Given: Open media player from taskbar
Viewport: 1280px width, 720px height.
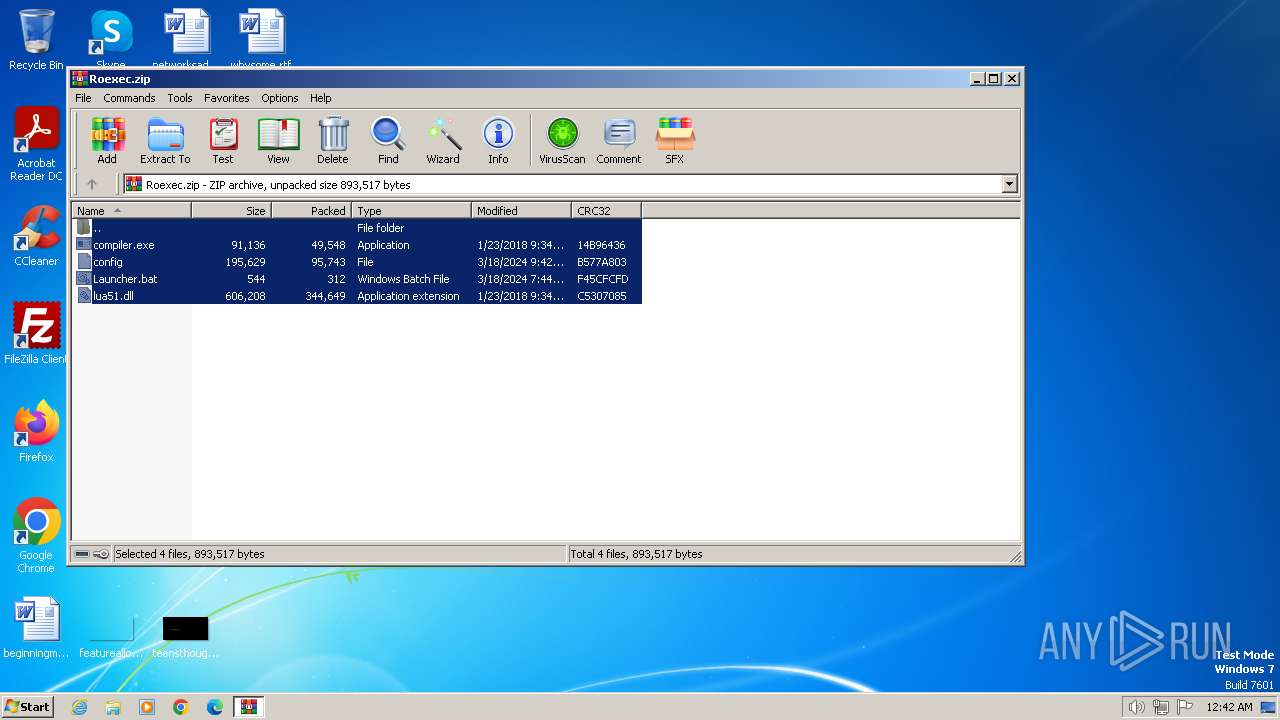Looking at the screenshot, I should pyautogui.click(x=147, y=707).
